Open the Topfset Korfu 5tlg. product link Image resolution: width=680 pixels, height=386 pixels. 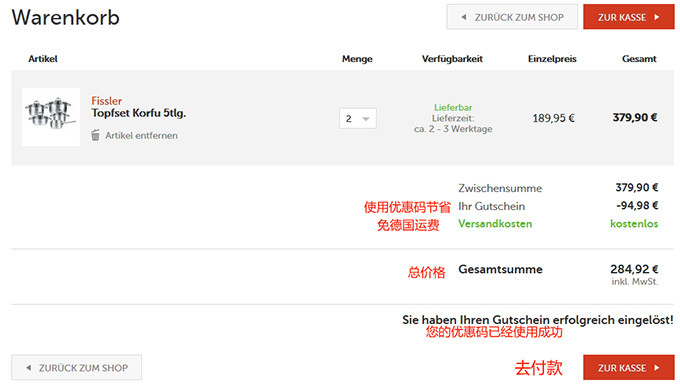(138, 113)
